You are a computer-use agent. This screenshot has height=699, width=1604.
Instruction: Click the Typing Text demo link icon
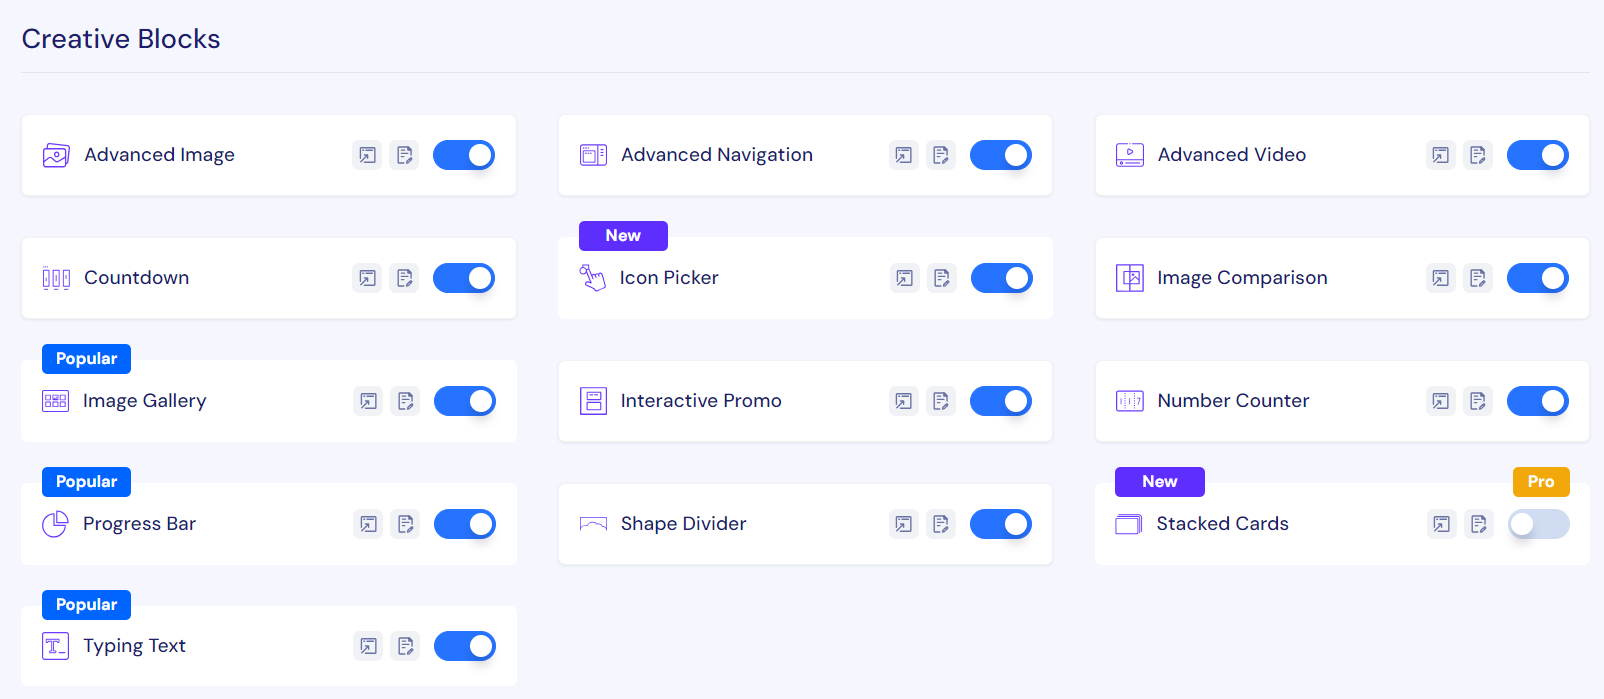point(369,646)
